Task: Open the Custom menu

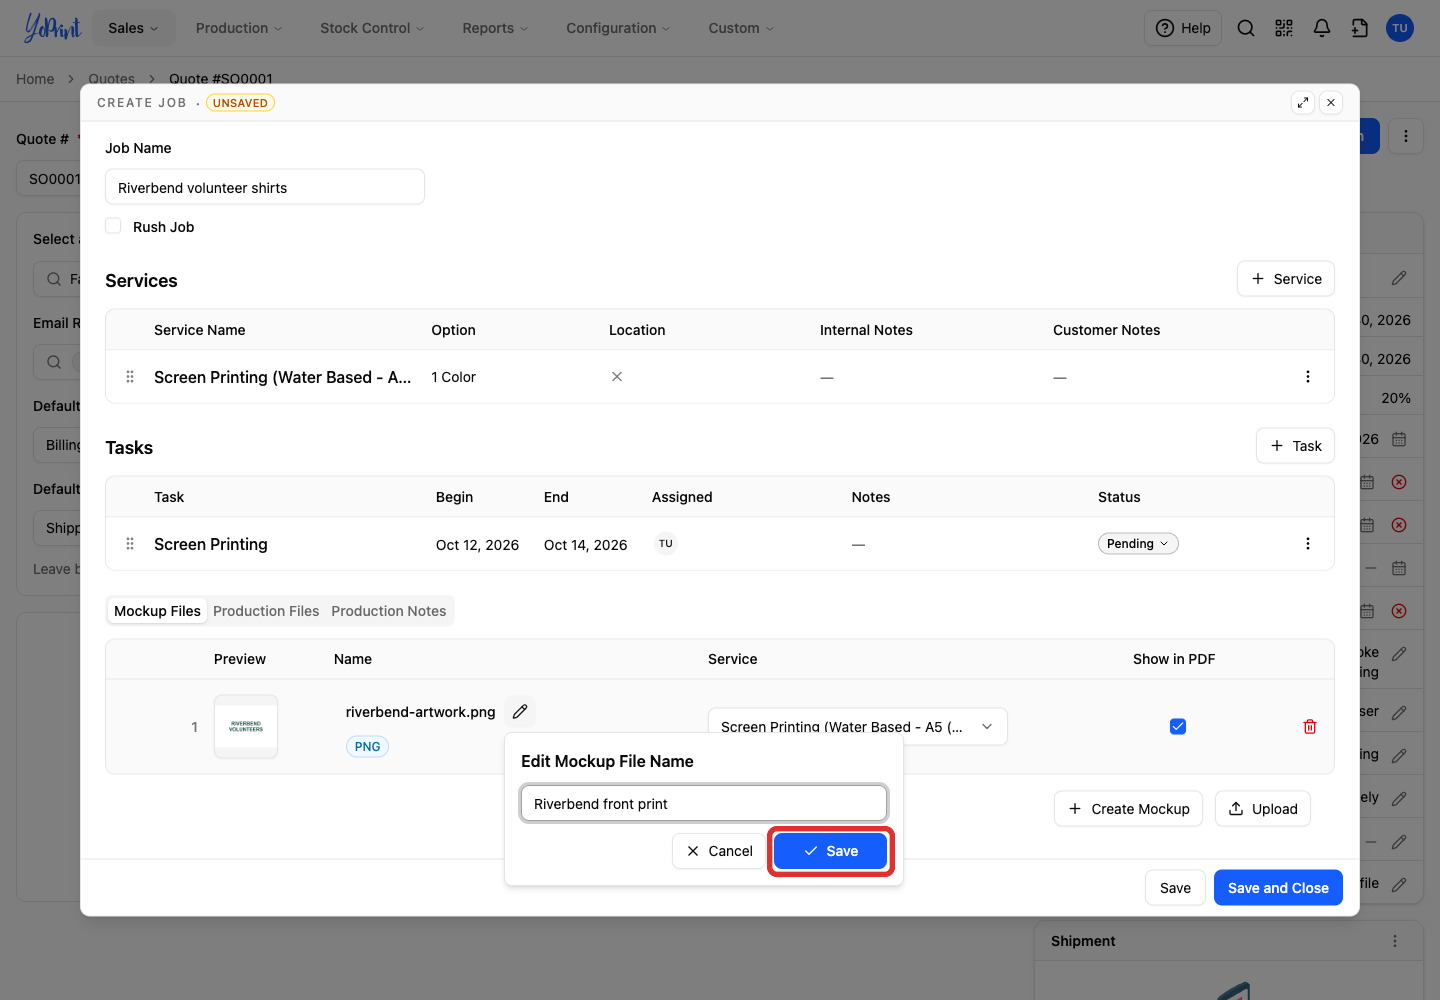Action: (x=741, y=28)
